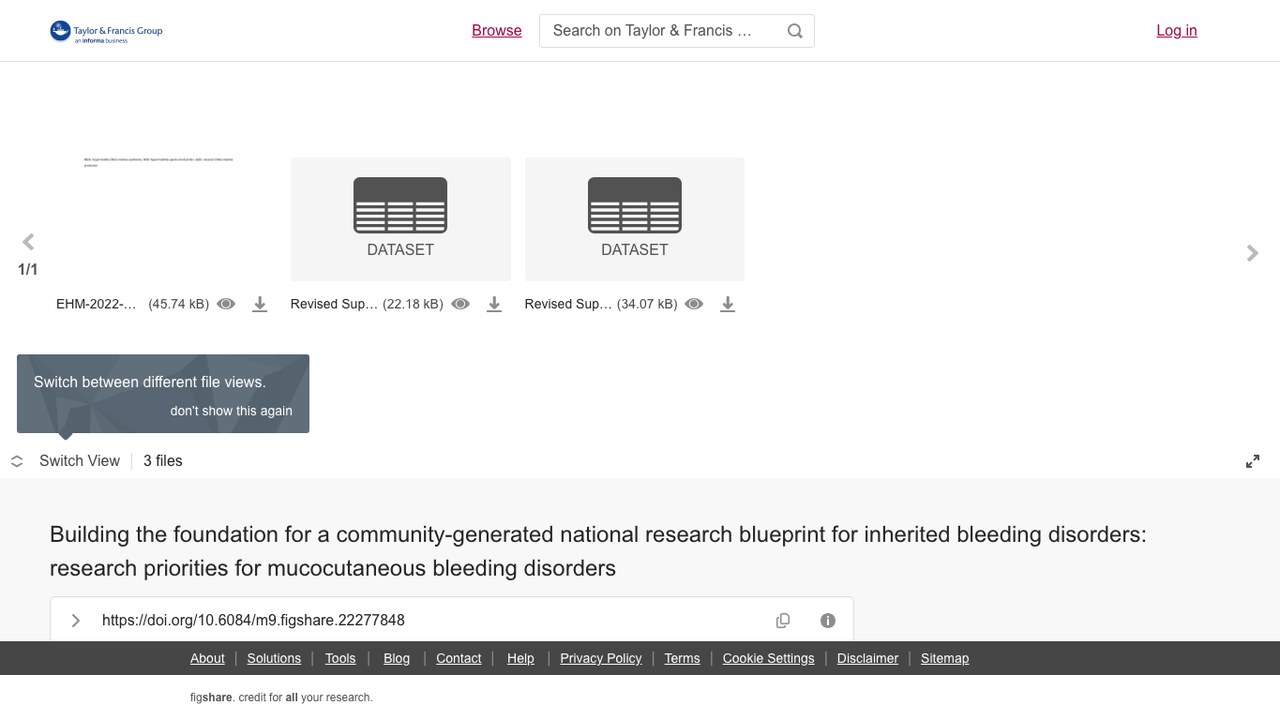Open the Privacy Policy footer link
The width and height of the screenshot is (1280, 720).
coord(601,658)
